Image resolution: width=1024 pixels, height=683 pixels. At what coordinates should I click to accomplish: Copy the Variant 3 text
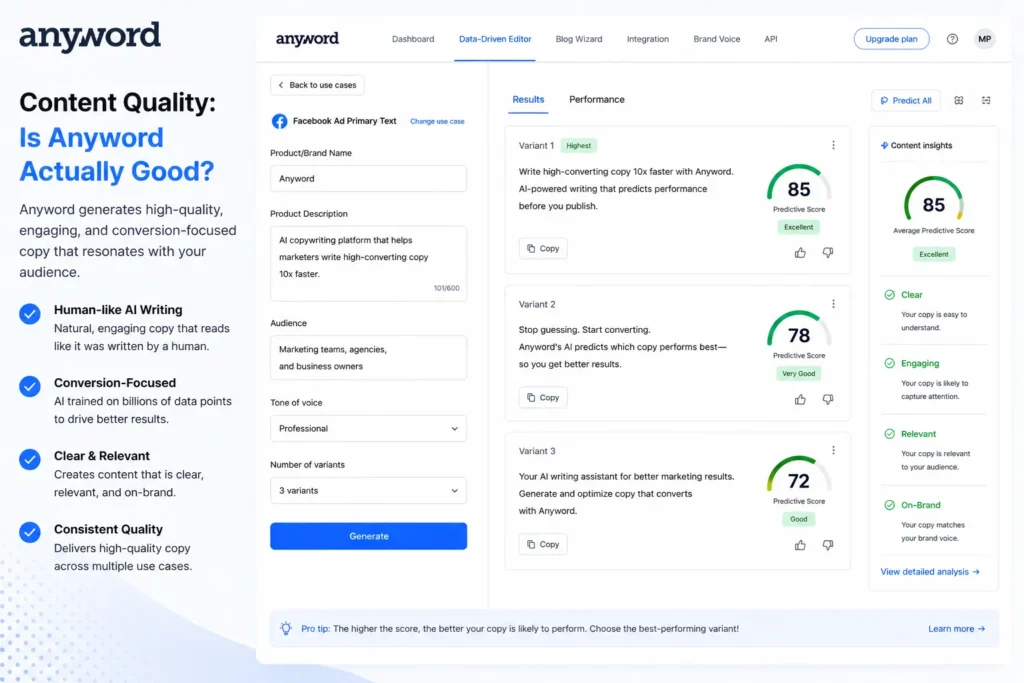pyautogui.click(x=543, y=544)
